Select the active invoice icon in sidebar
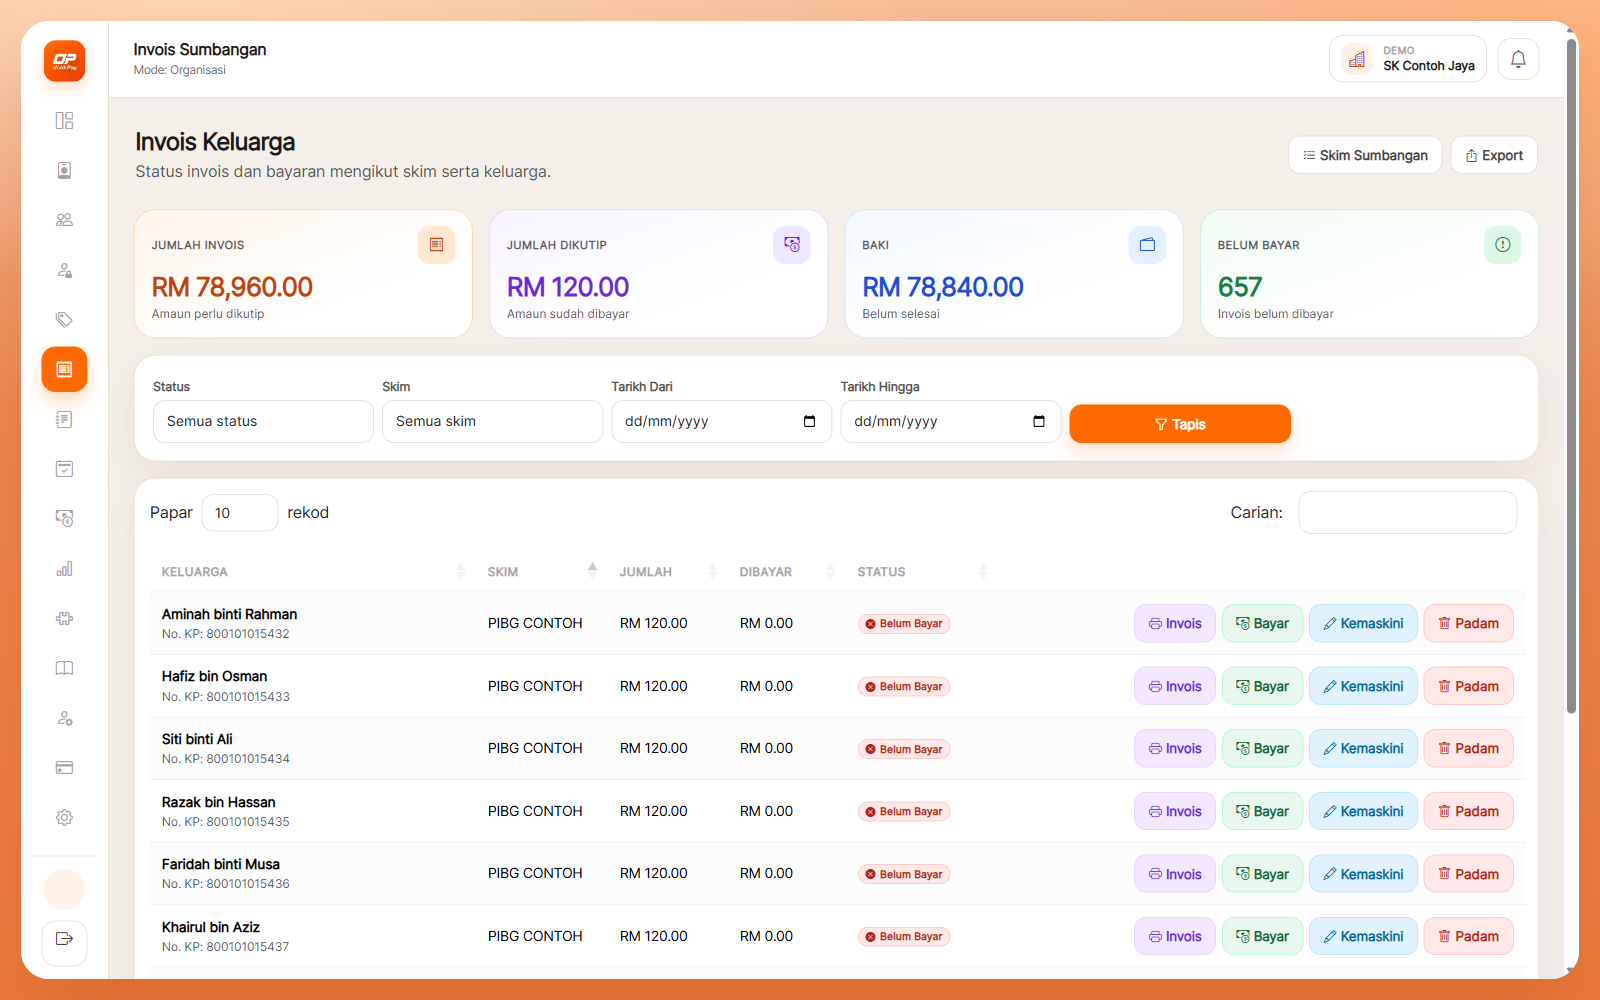Screen dimensions: 1600x1000 (x=64, y=370)
